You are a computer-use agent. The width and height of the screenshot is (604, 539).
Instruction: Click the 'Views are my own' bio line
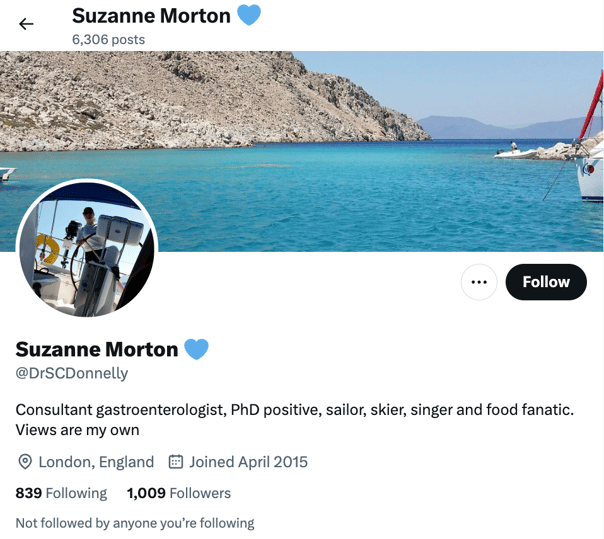77,430
